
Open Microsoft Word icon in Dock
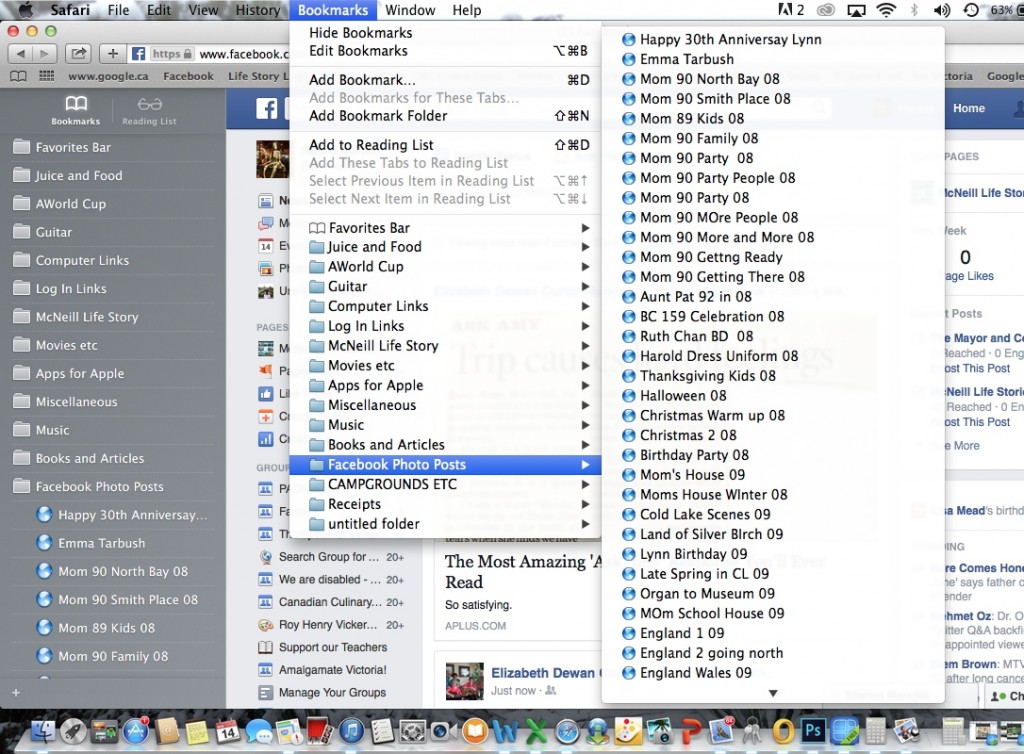pos(505,732)
